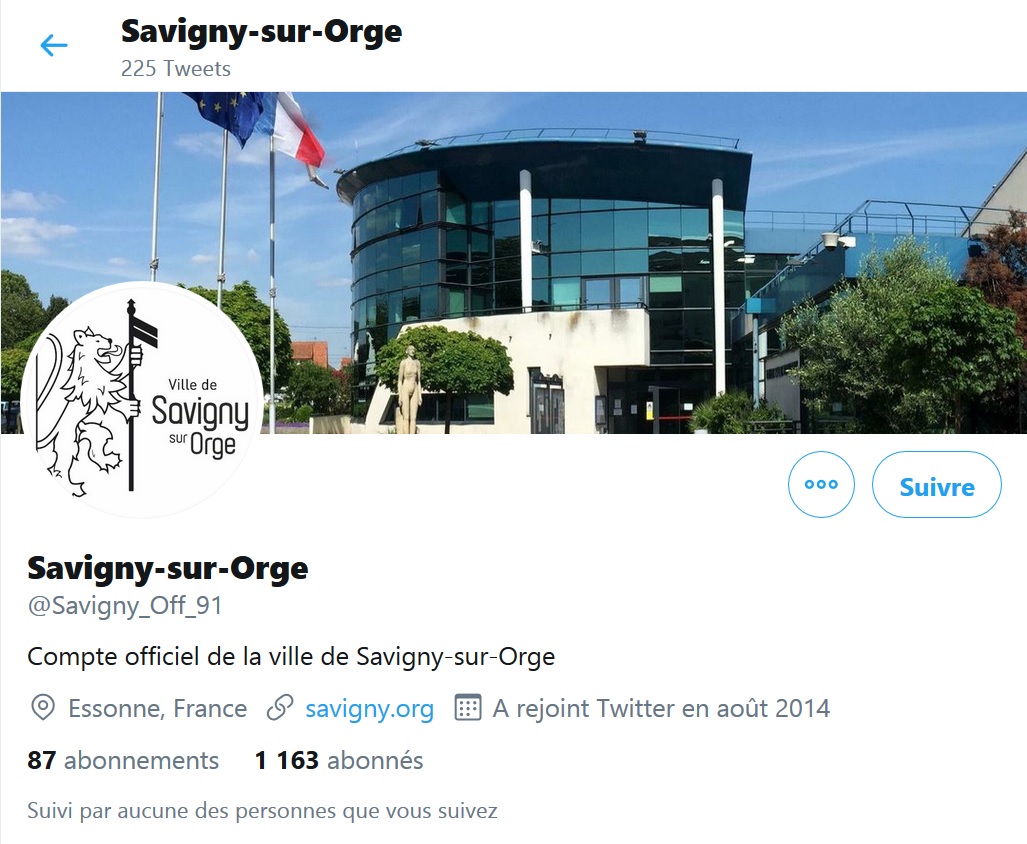Image resolution: width=1027 pixels, height=844 pixels.
Task: Click 'Suivi par aucune des personnes' text
Action: pos(262,811)
